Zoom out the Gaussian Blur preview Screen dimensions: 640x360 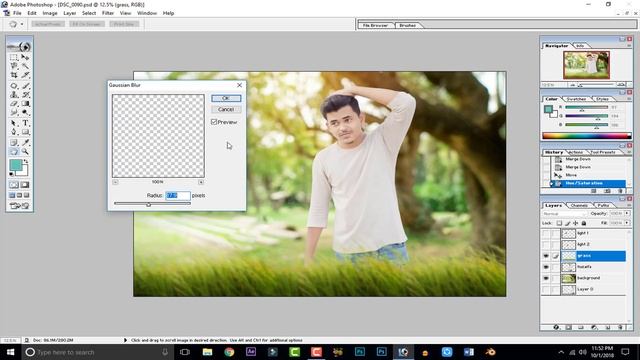point(115,182)
